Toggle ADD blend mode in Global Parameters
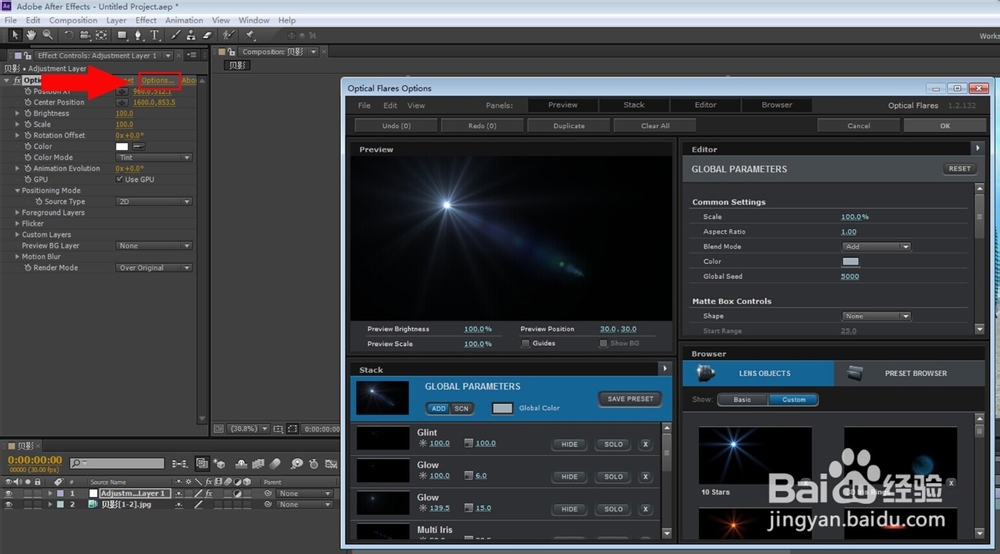 tap(438, 409)
